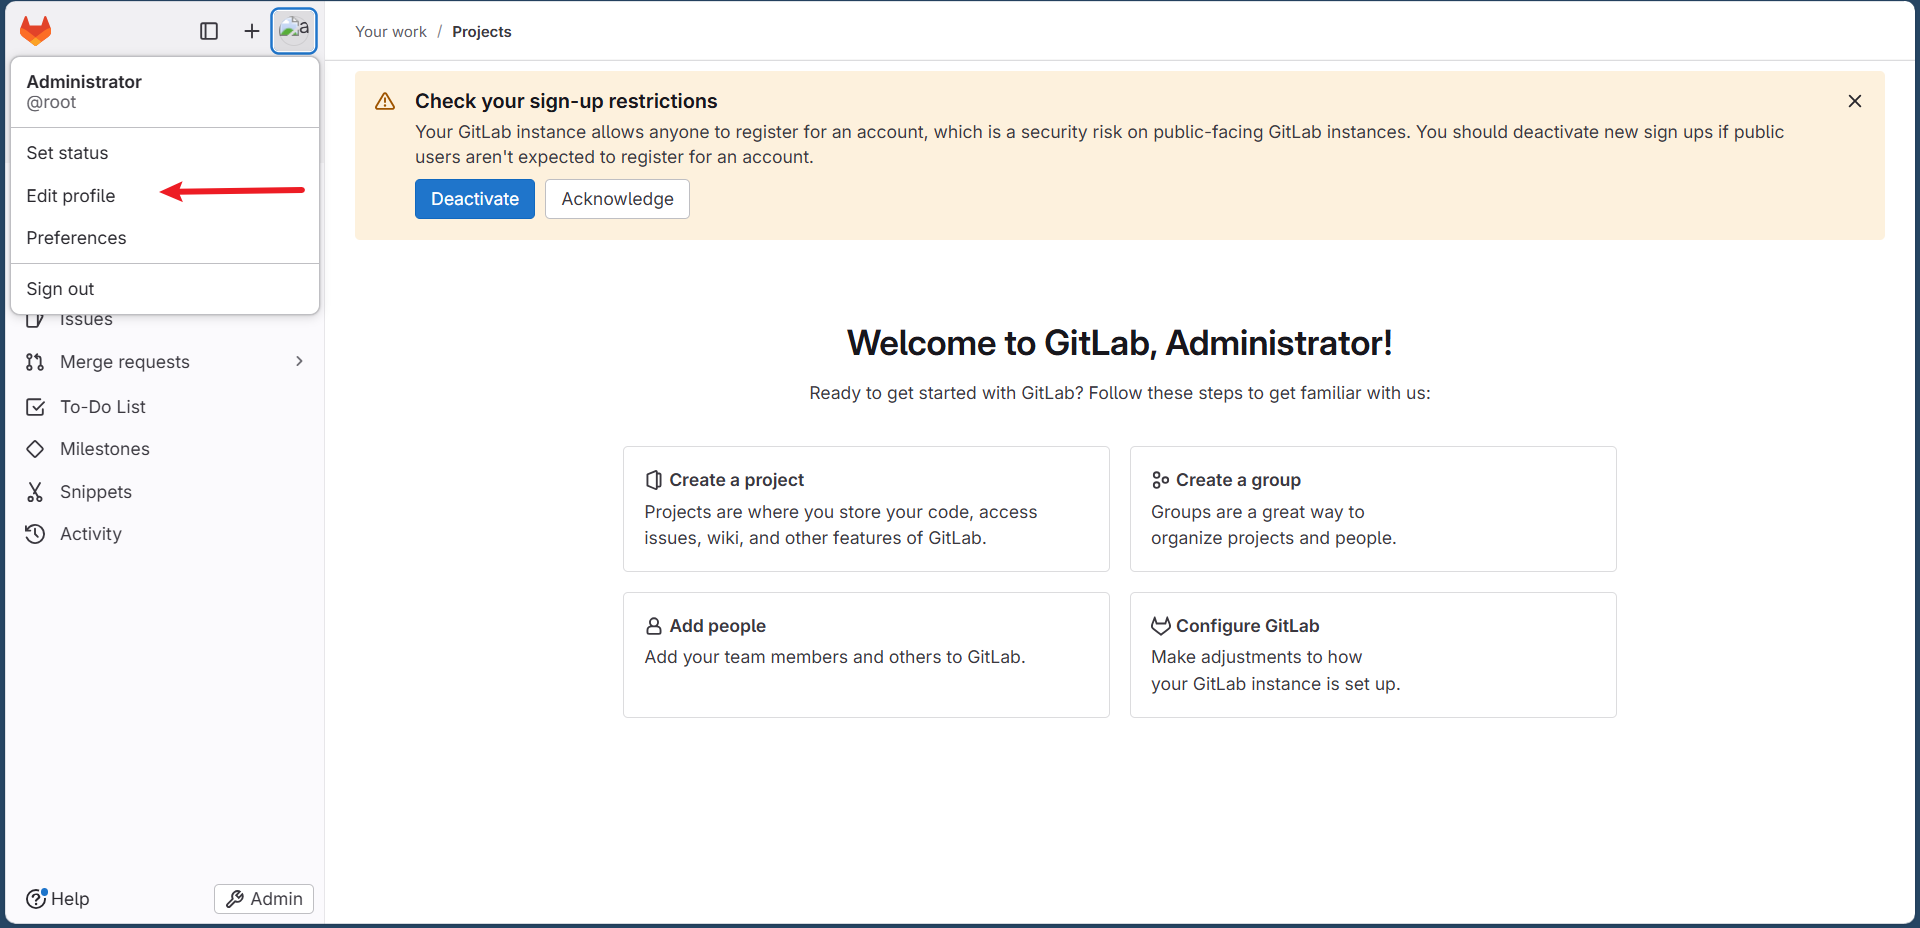Open Preferences from the user menu
Screen dimensions: 1920x928
[165, 238]
